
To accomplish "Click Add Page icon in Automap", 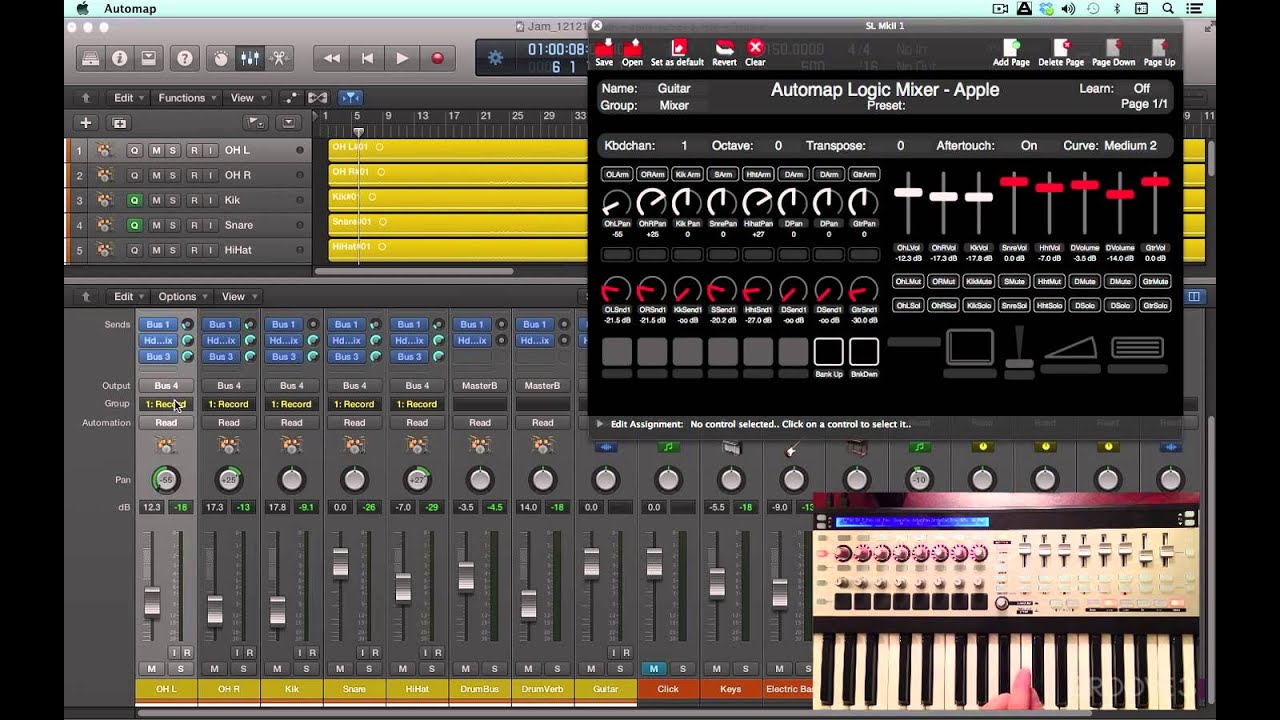I will pos(1011,52).
